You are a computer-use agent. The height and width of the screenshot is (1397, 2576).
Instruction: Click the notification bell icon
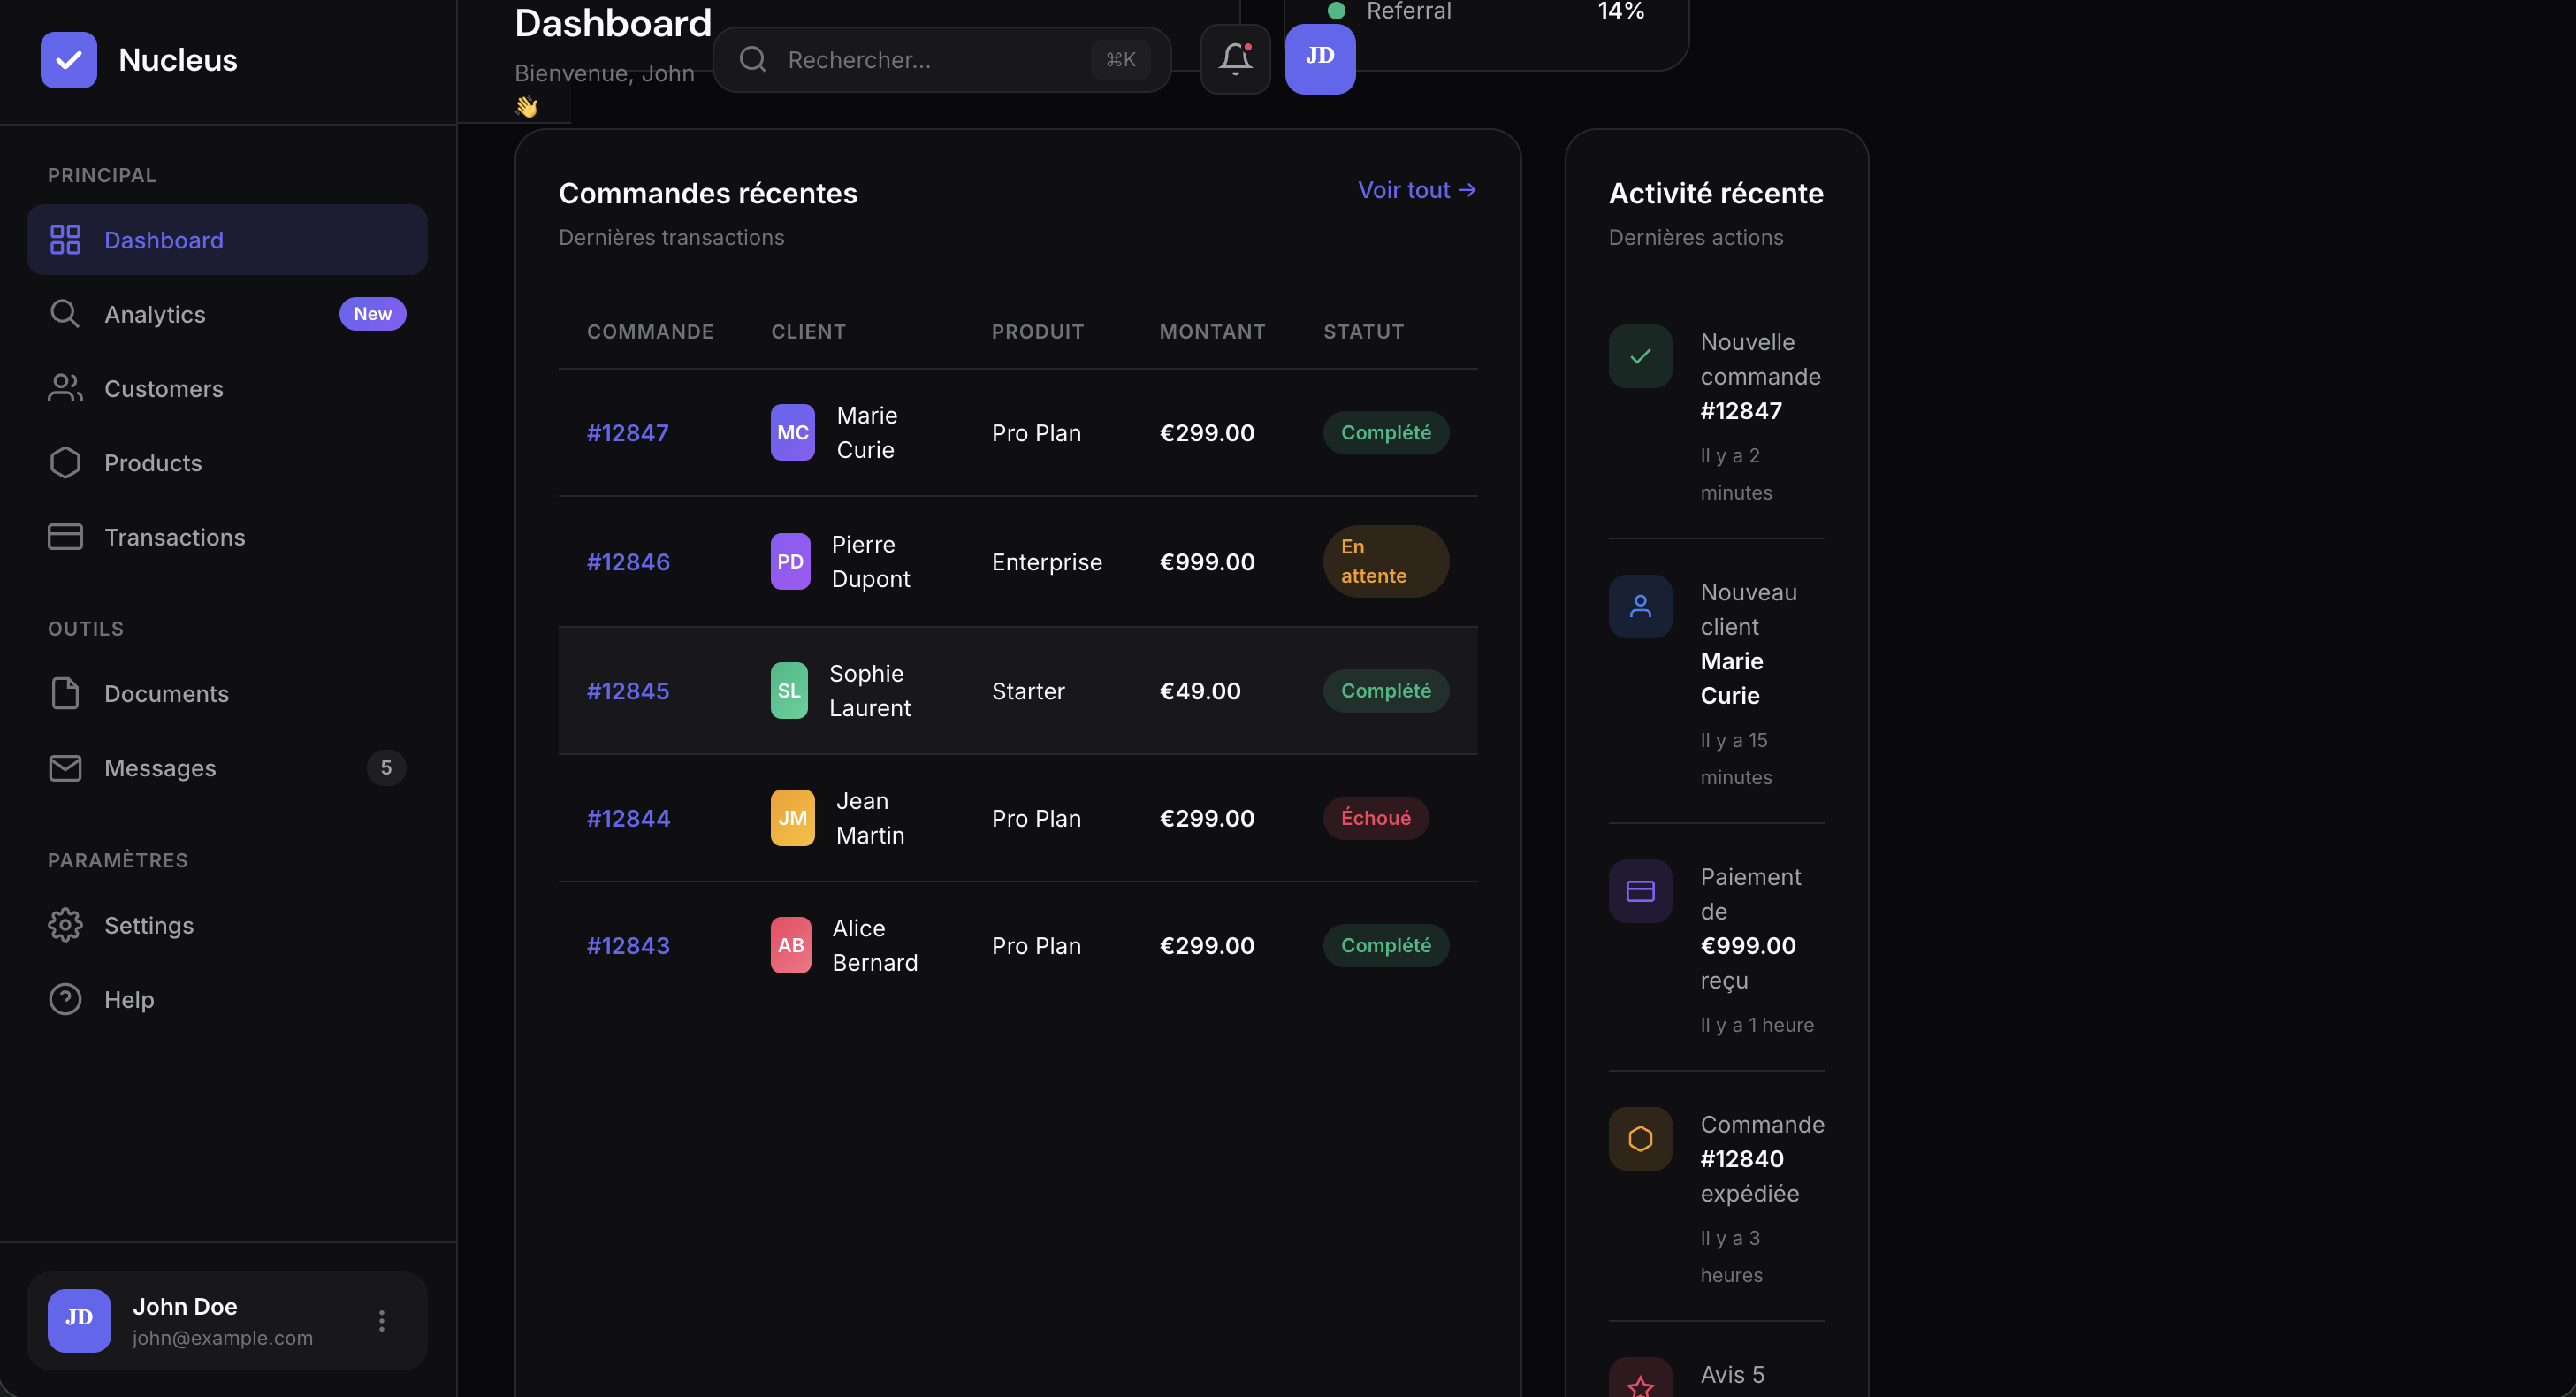[1234, 59]
